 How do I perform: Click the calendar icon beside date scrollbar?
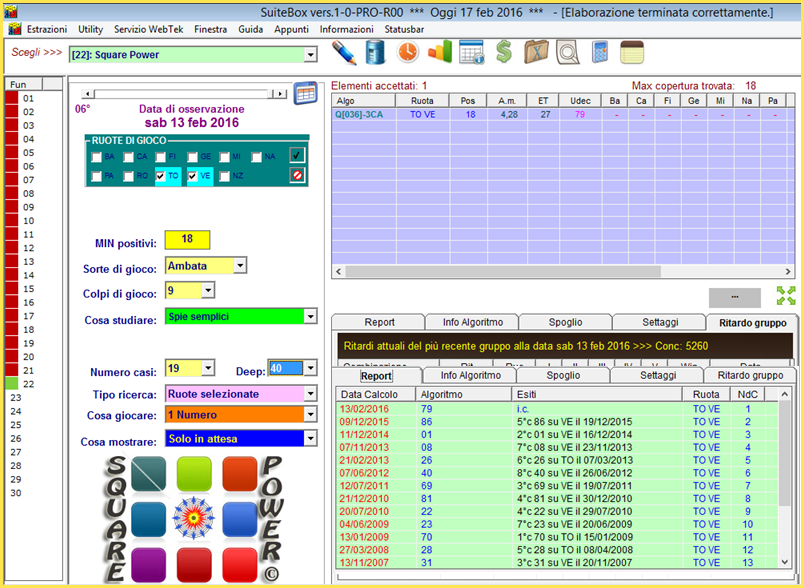click(x=305, y=93)
